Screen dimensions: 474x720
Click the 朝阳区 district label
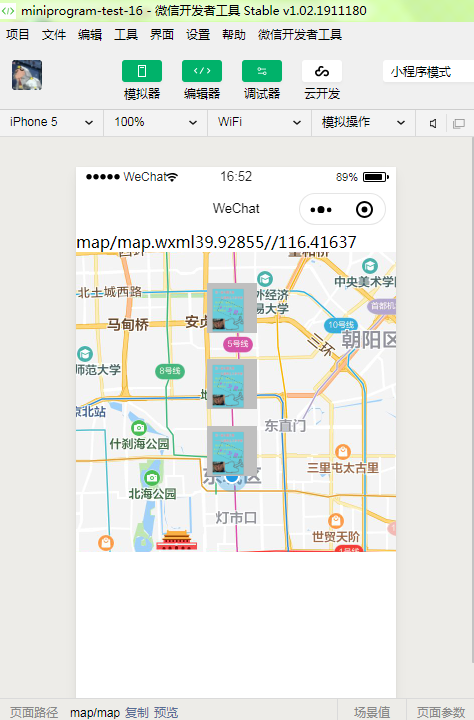click(x=368, y=340)
